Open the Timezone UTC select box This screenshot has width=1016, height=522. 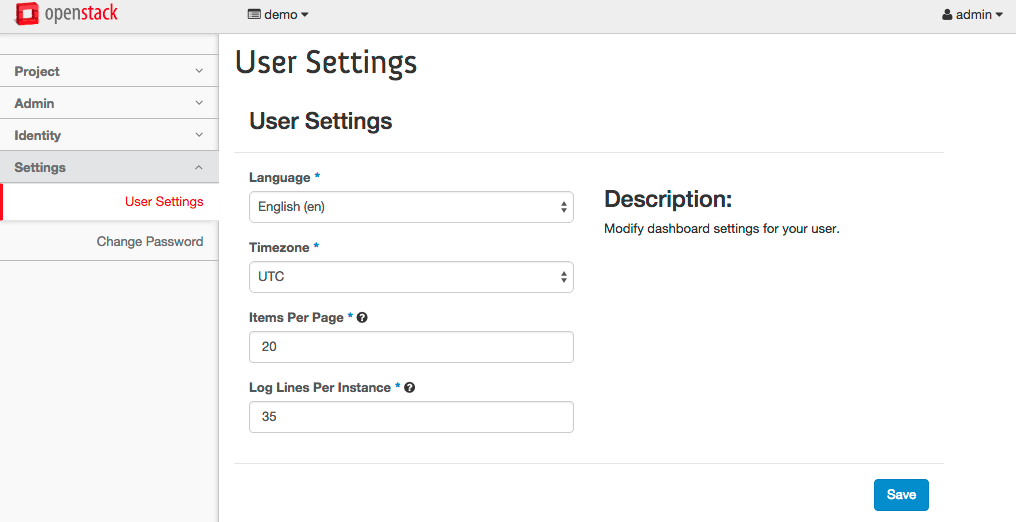tap(411, 277)
